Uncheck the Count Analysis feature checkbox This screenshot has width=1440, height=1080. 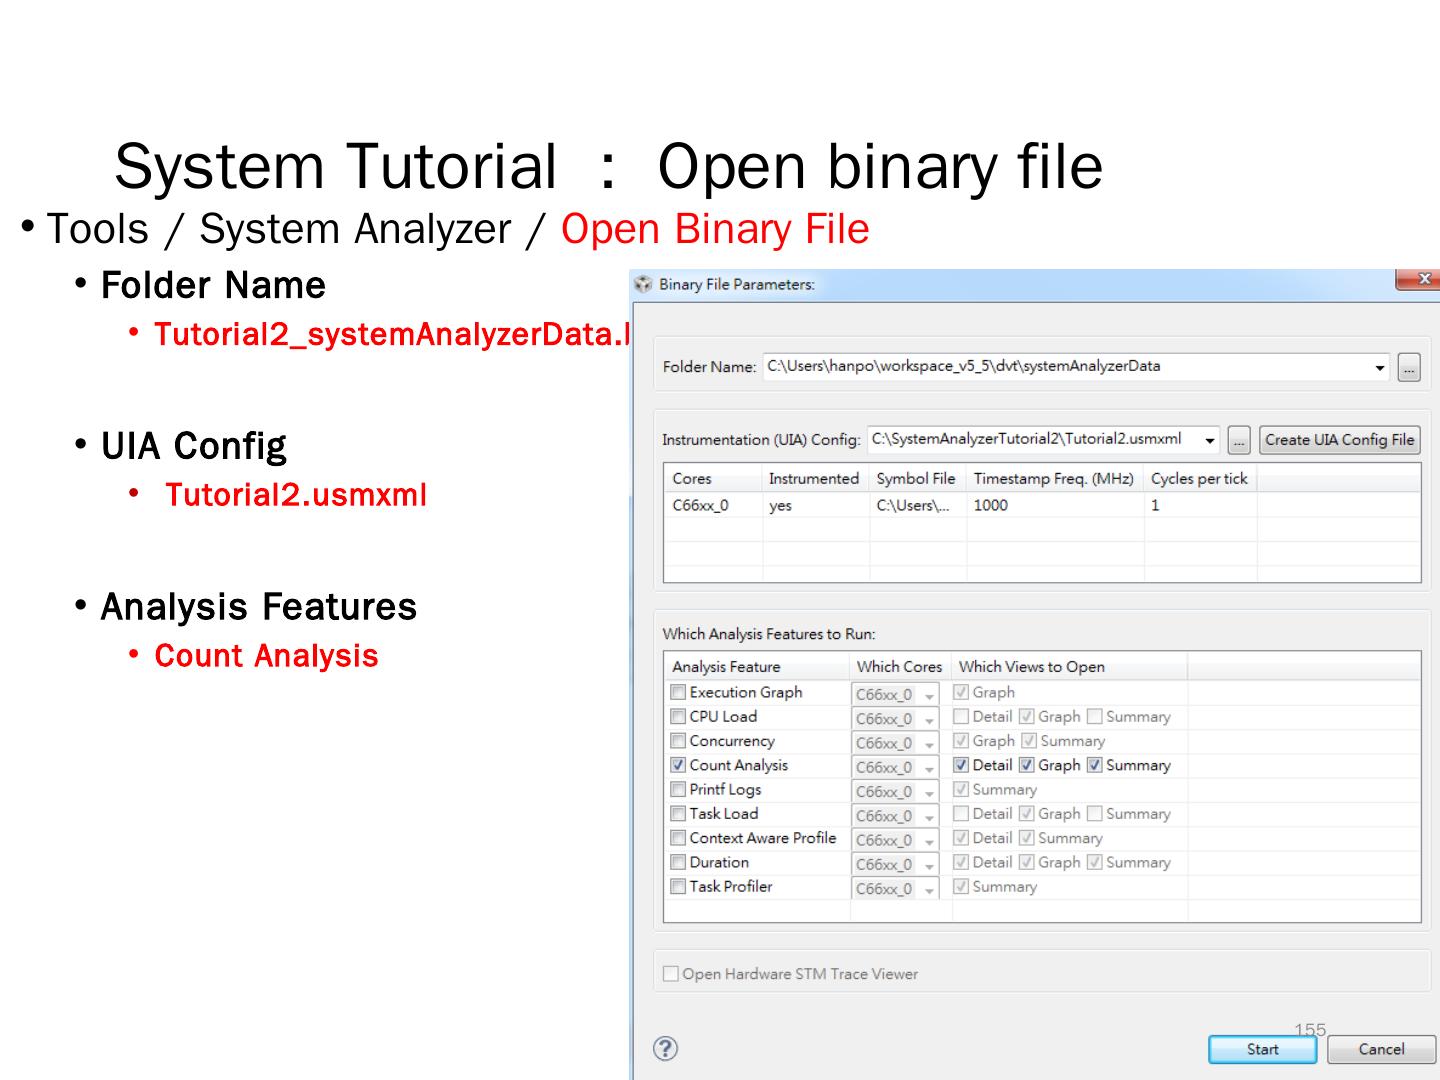tap(678, 765)
